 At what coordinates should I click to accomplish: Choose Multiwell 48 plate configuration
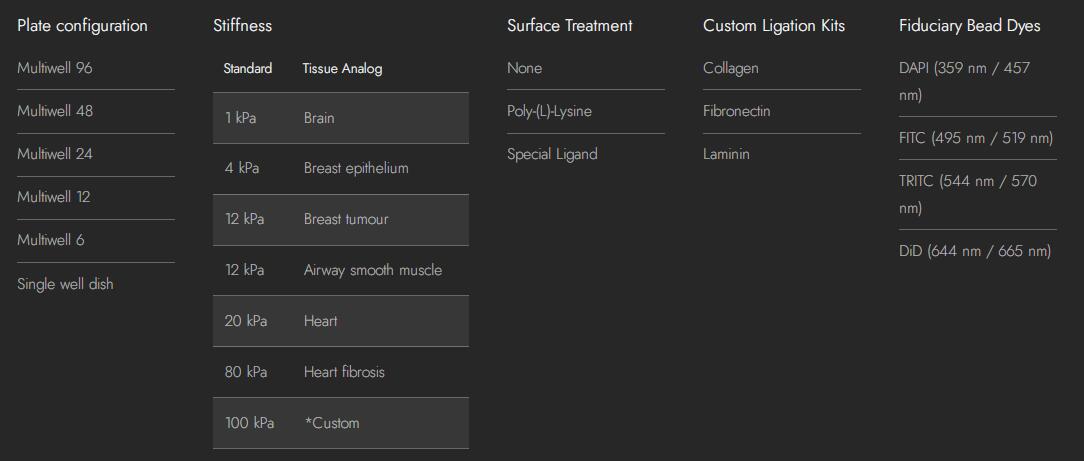click(55, 111)
